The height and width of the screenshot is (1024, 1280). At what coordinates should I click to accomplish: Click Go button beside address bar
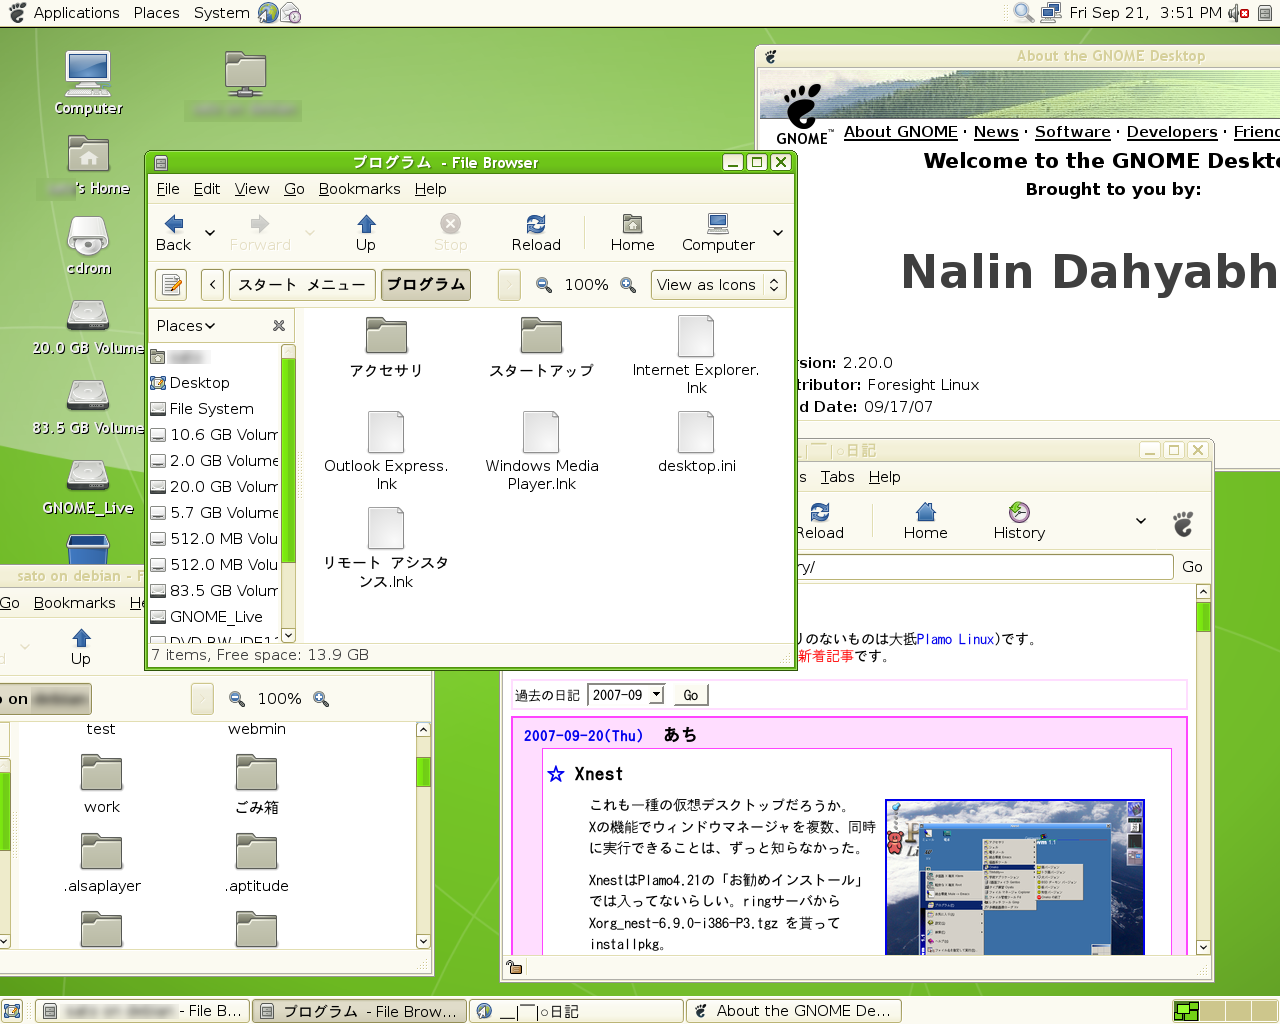pyautogui.click(x=1192, y=567)
